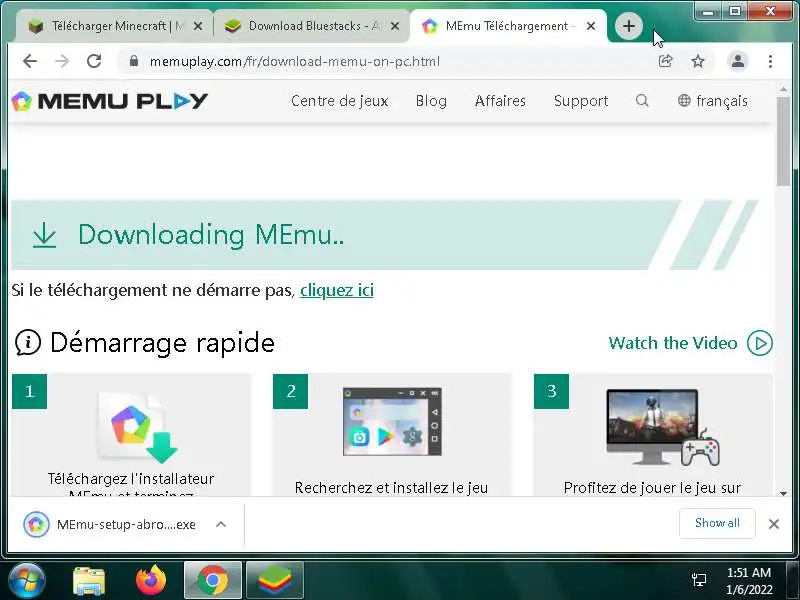The image size is (800, 600).
Task: Click the step 2 emulator thumbnail
Action: (x=392, y=421)
